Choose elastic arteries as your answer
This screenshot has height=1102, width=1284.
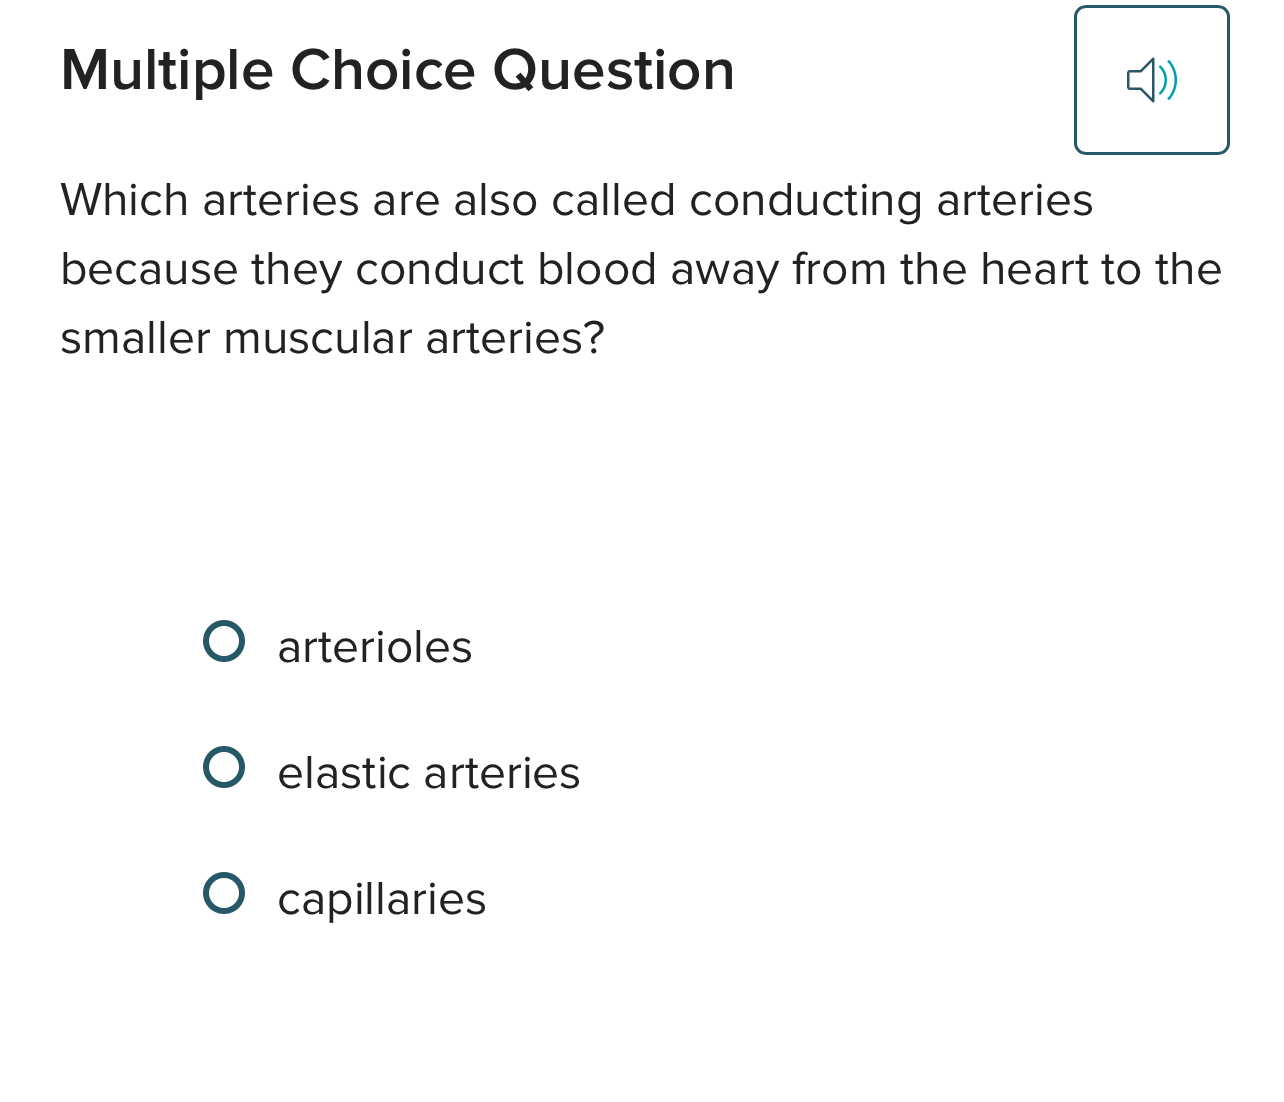[x=225, y=766]
